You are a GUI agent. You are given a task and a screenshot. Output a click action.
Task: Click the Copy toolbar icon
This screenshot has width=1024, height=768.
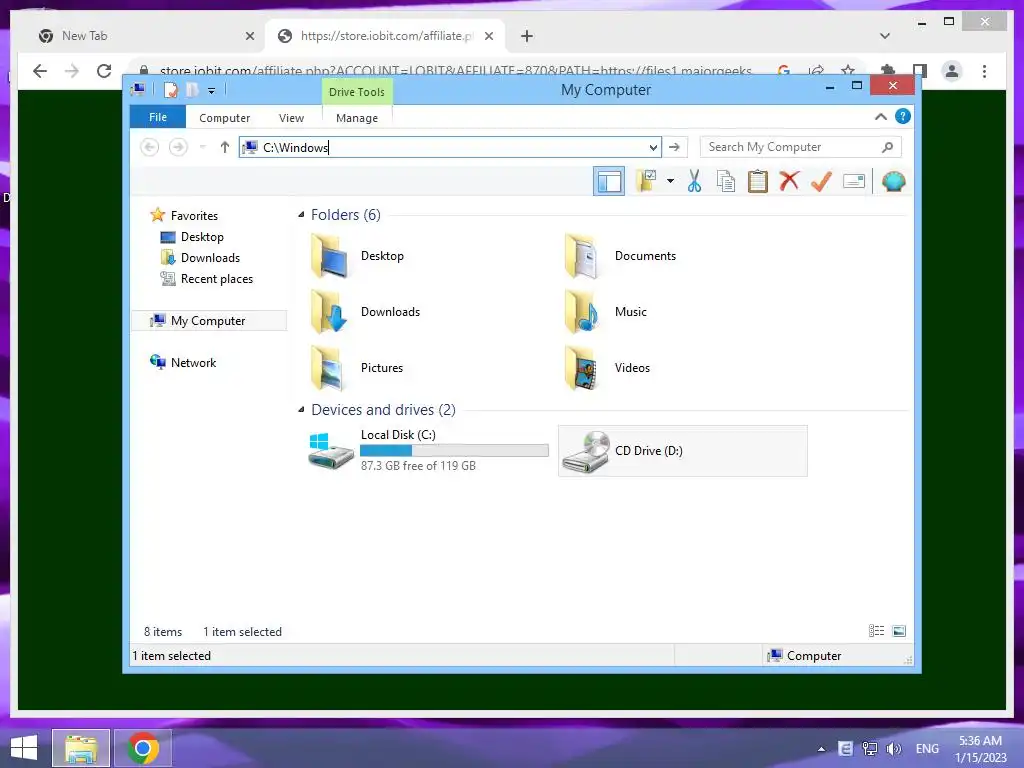tap(726, 181)
